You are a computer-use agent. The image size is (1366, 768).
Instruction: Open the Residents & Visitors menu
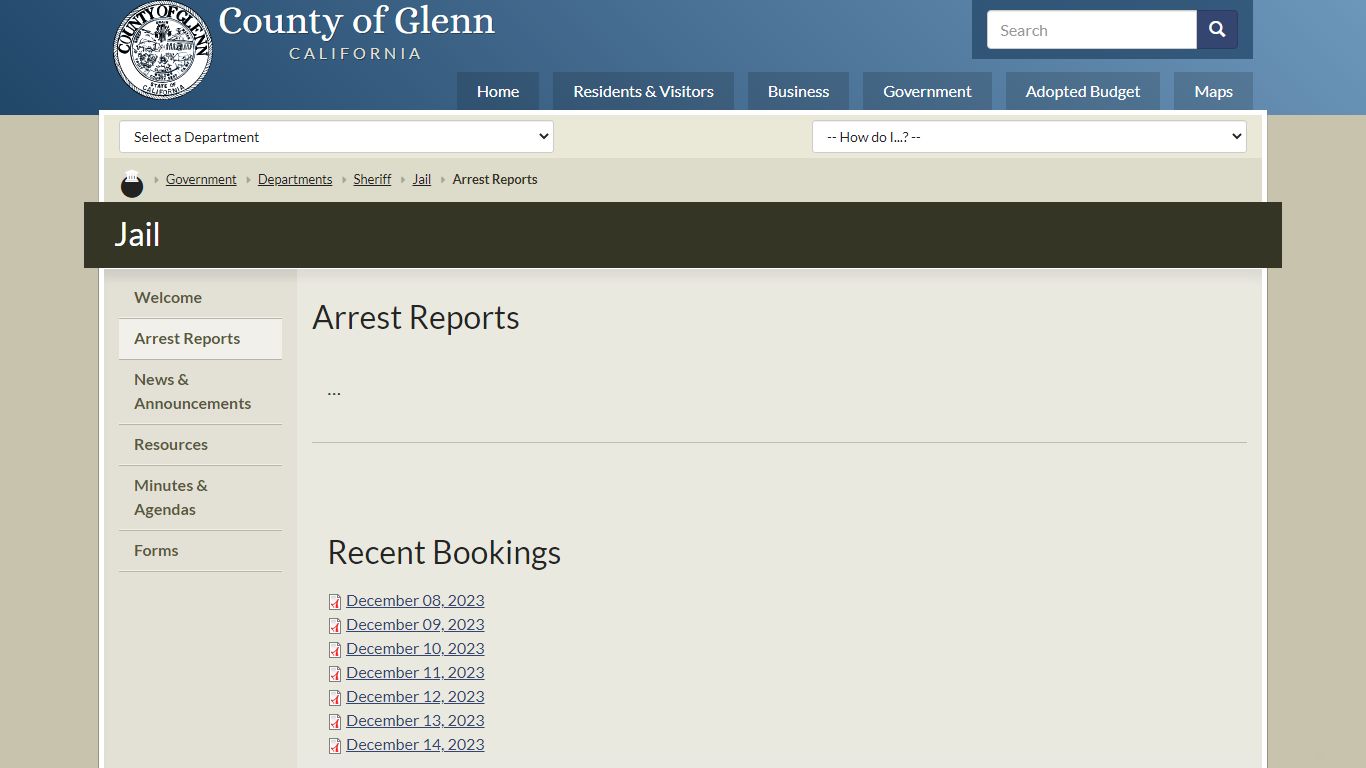(643, 91)
